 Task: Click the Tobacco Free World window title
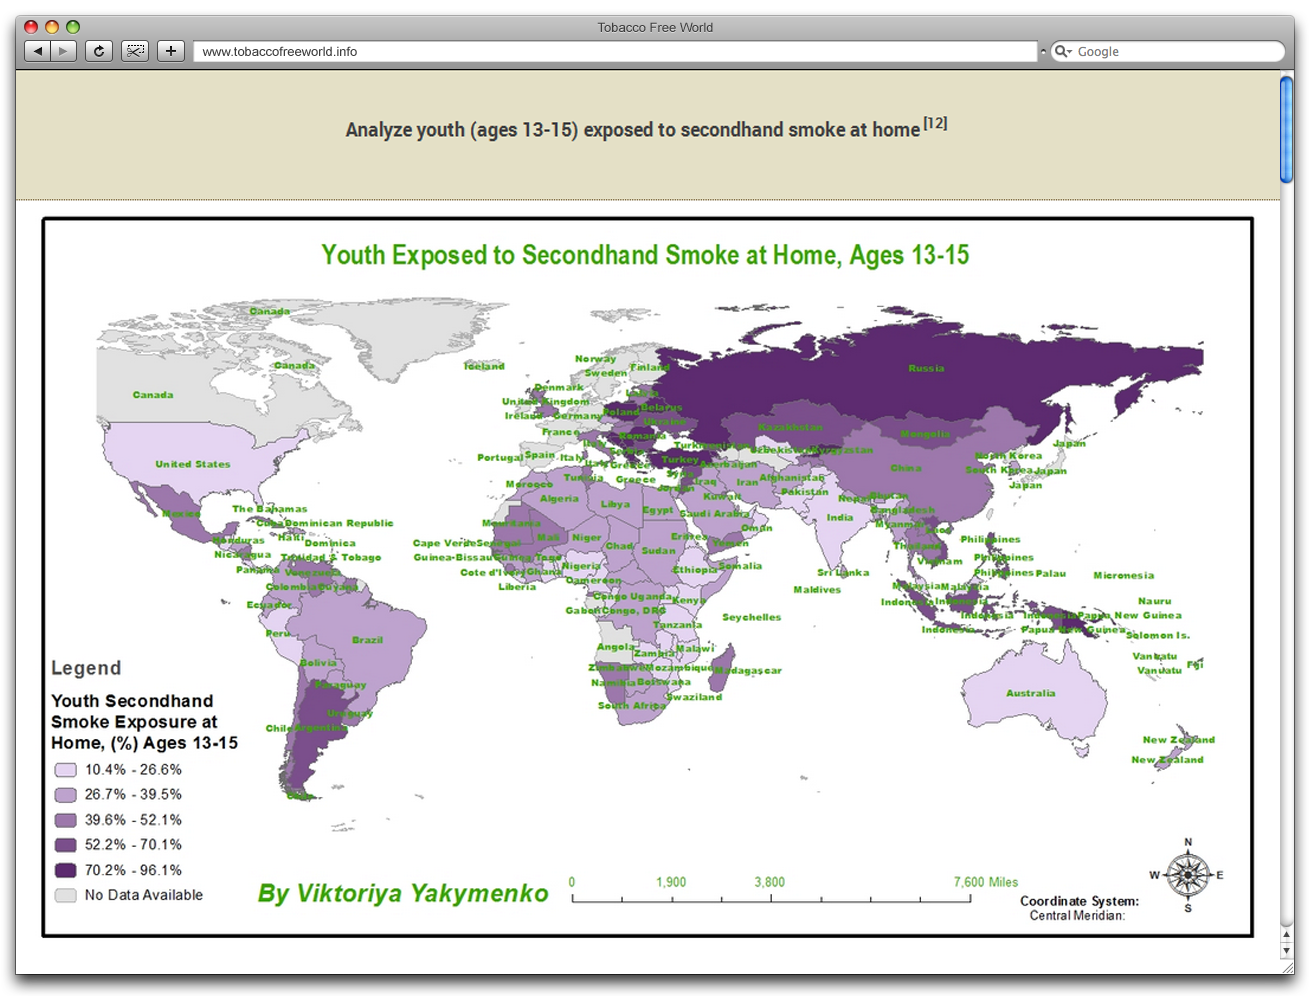(655, 27)
